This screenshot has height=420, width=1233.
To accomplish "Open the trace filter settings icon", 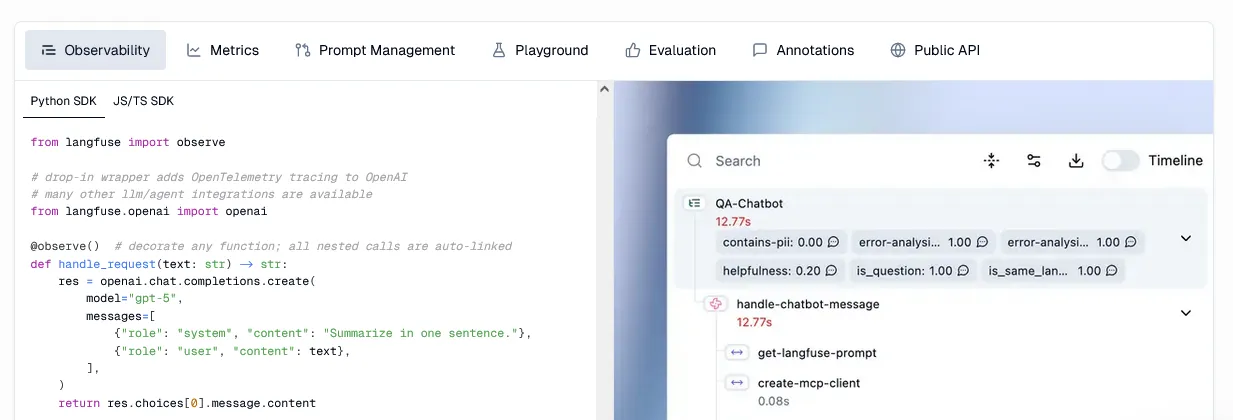I will point(1034,161).
